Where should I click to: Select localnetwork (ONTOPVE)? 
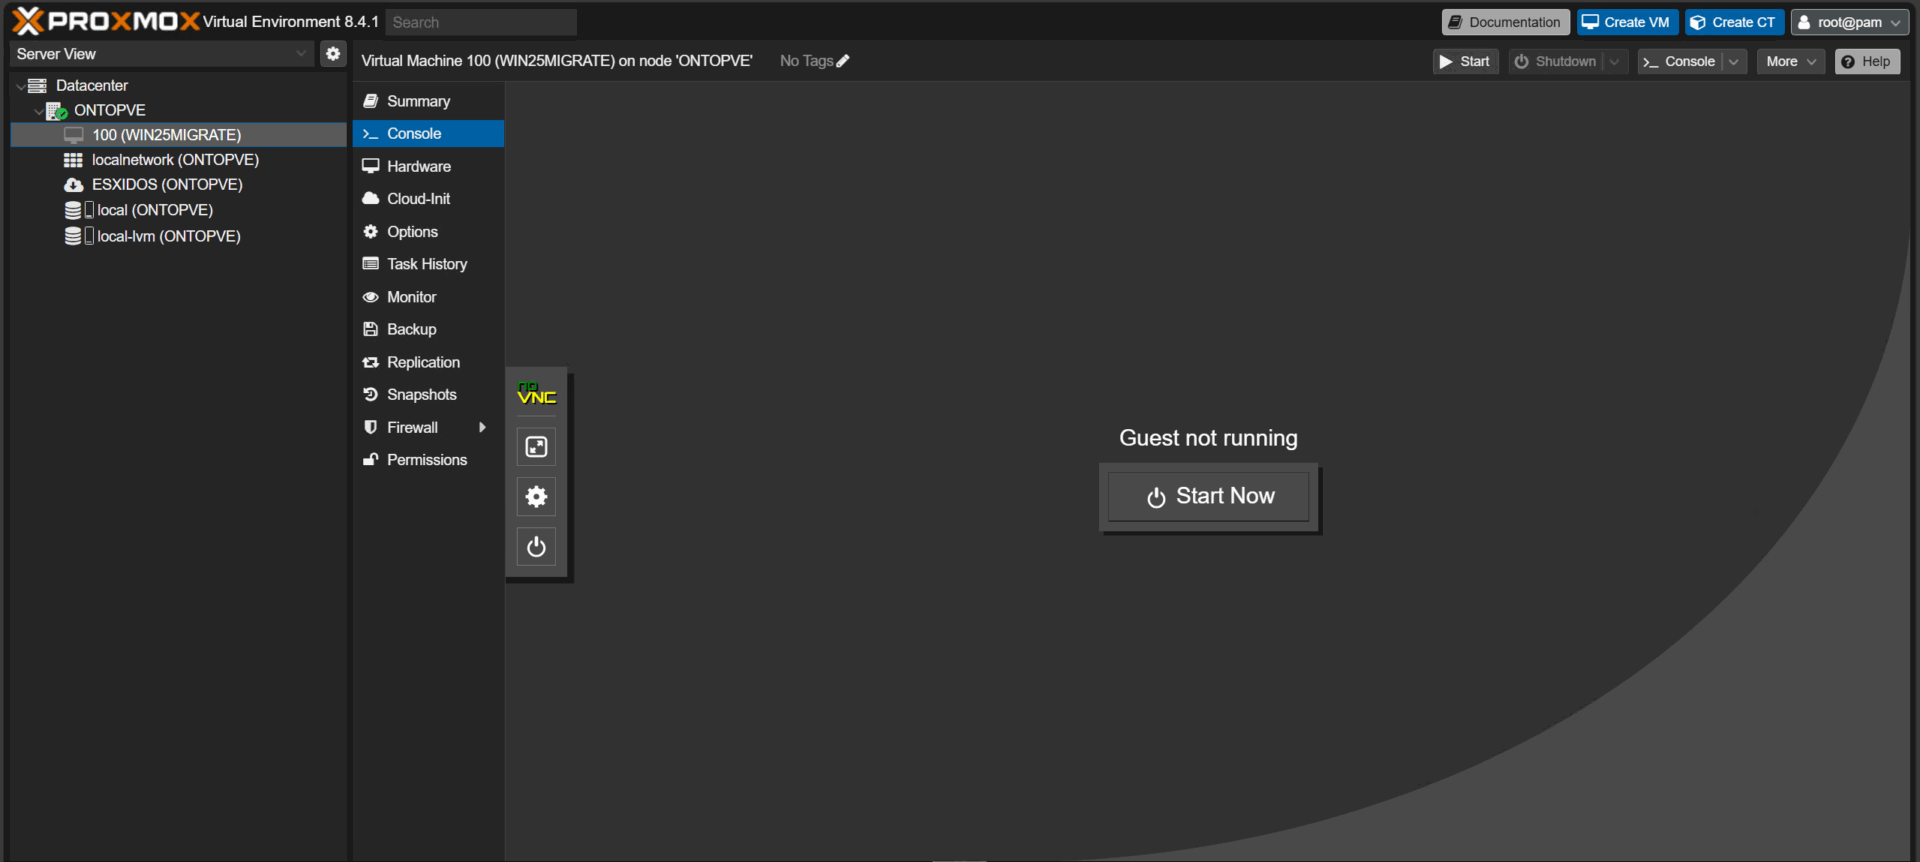point(175,160)
